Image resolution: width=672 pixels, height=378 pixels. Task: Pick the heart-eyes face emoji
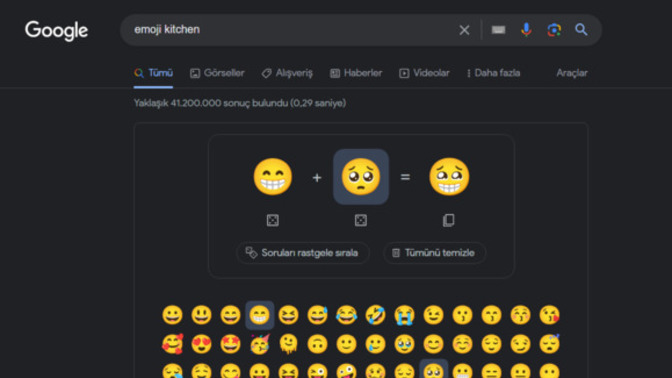[x=201, y=344]
